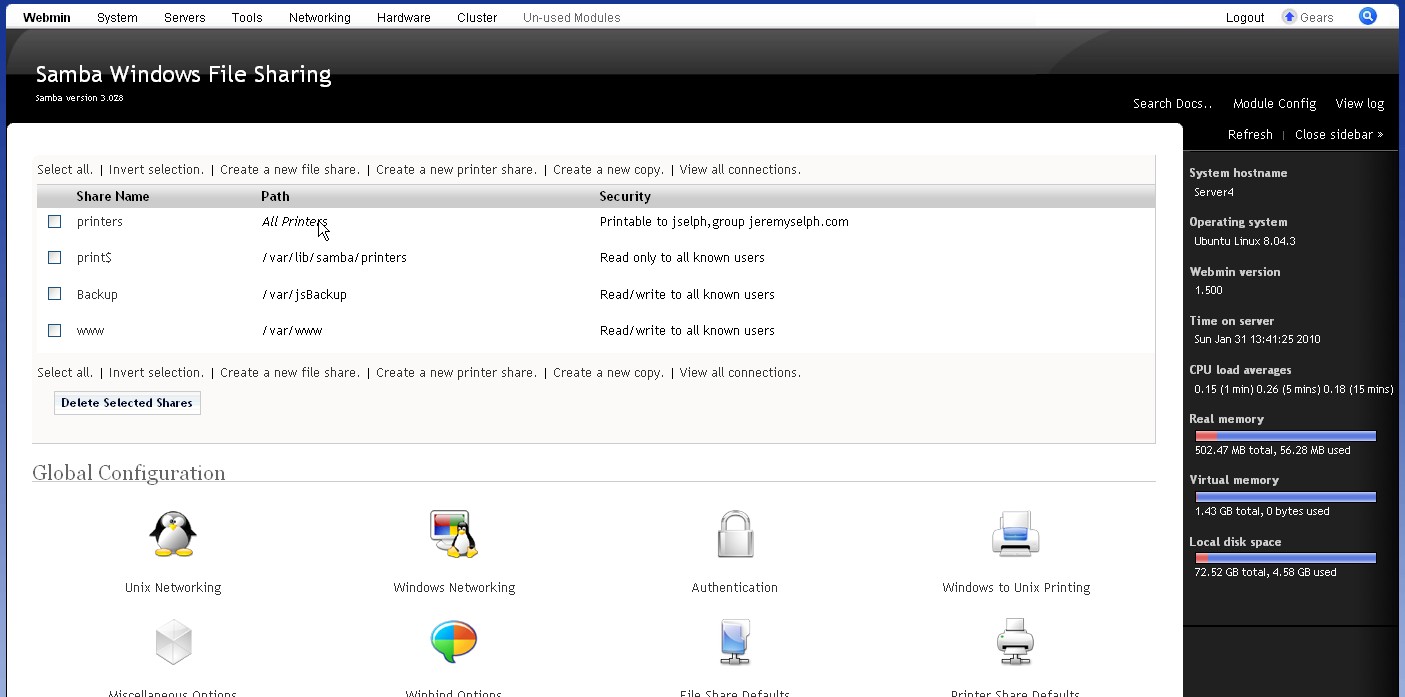Open the Servers menu
The width and height of the screenshot is (1405, 697).
pos(184,18)
